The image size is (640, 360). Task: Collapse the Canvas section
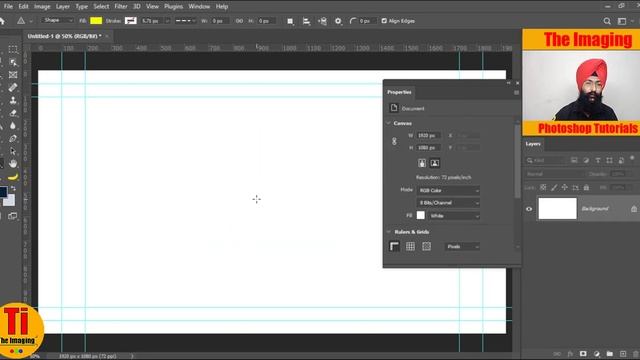click(x=389, y=123)
